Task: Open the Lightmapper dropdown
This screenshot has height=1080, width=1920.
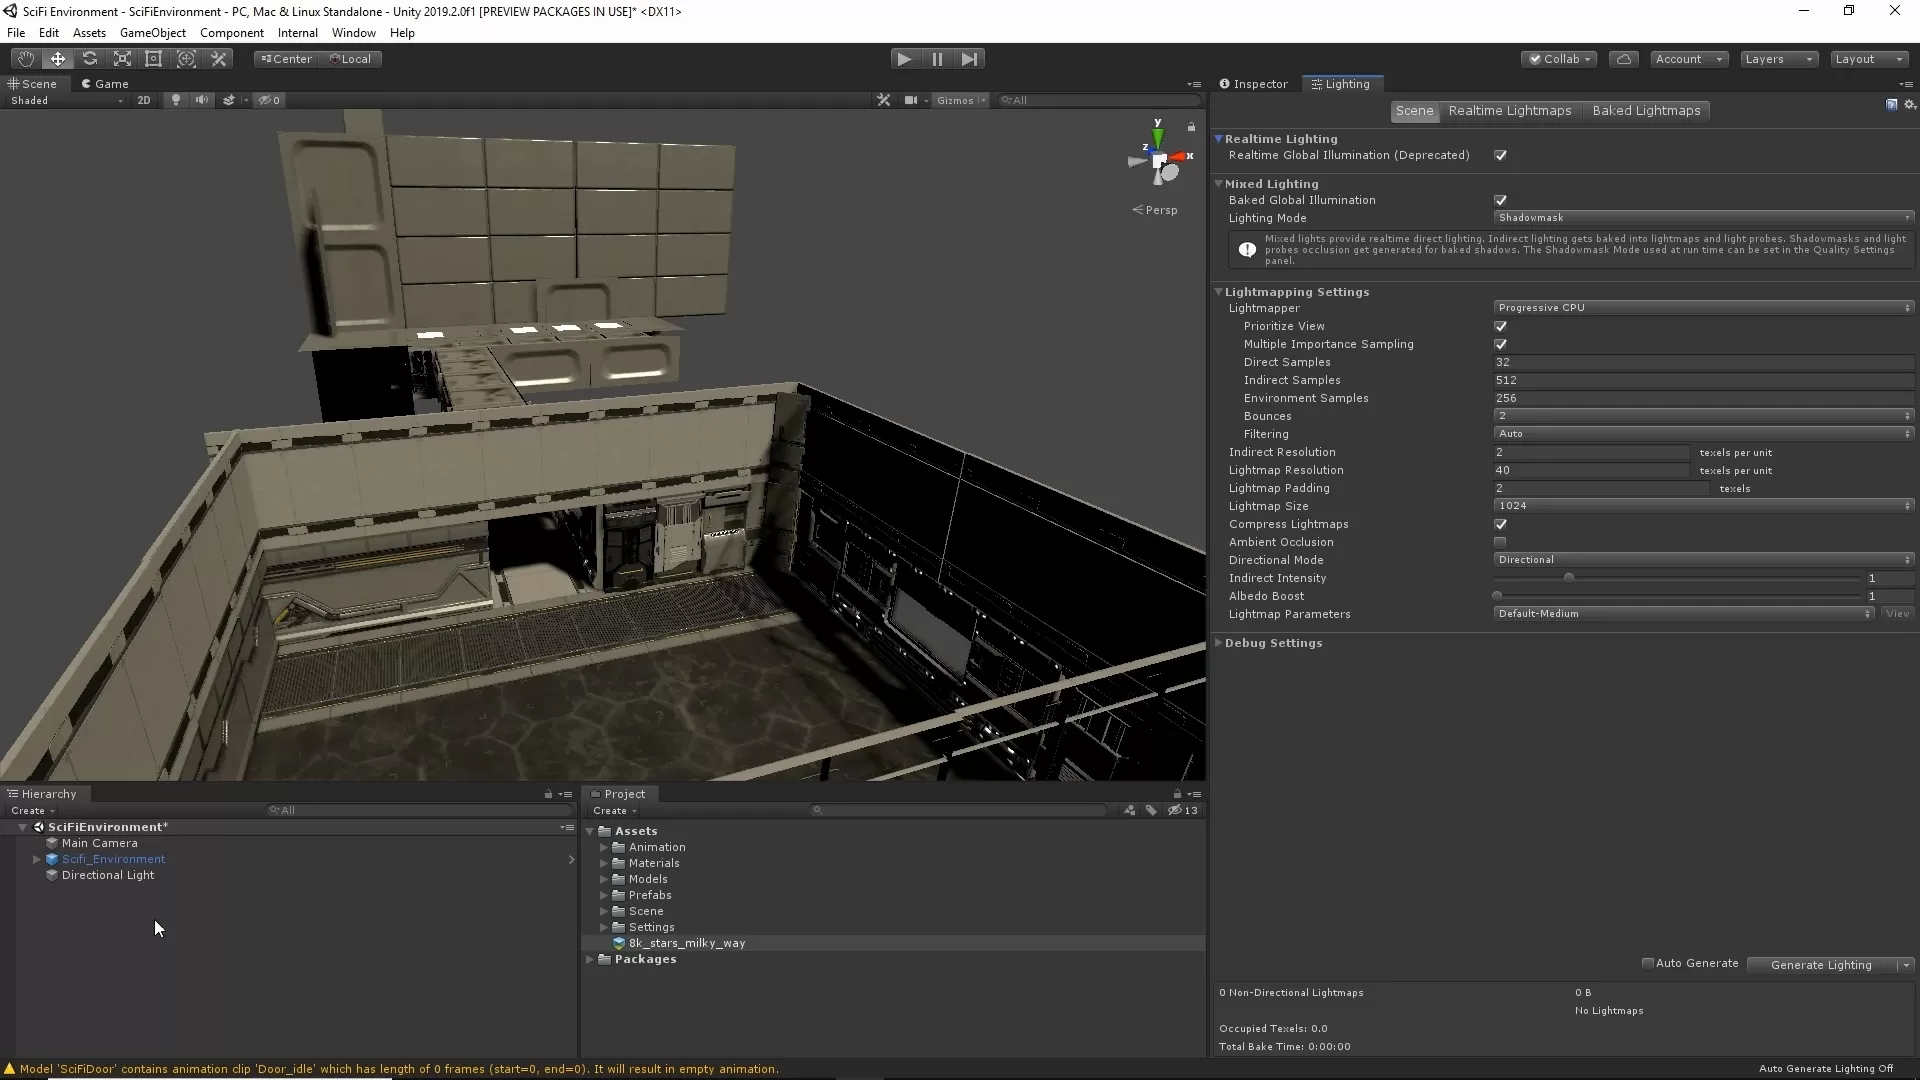Action: 1702,308
